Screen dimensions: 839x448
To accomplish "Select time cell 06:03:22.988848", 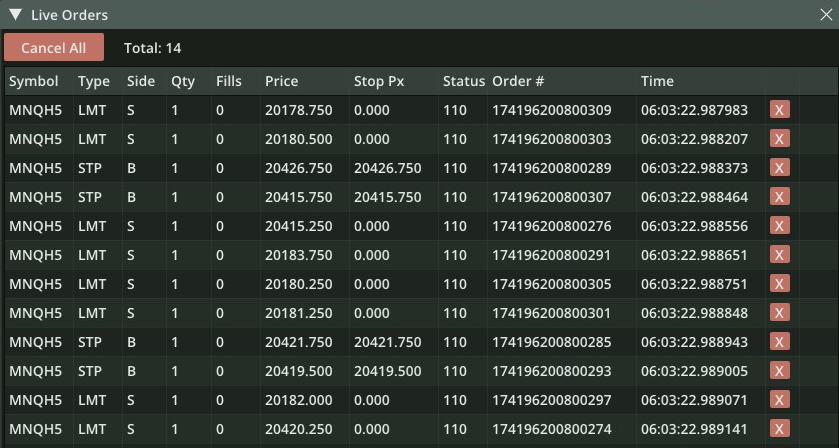I will pos(694,313).
